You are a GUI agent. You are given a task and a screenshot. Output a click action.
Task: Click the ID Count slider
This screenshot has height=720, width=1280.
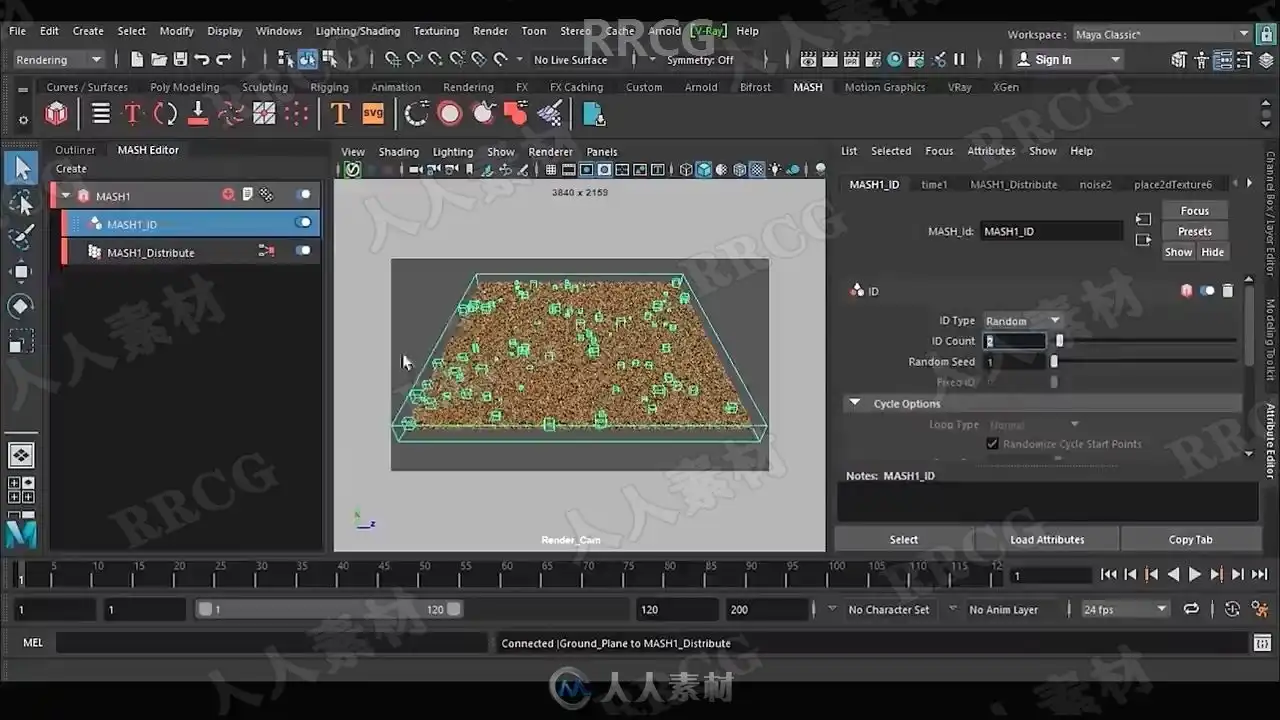click(1145, 341)
